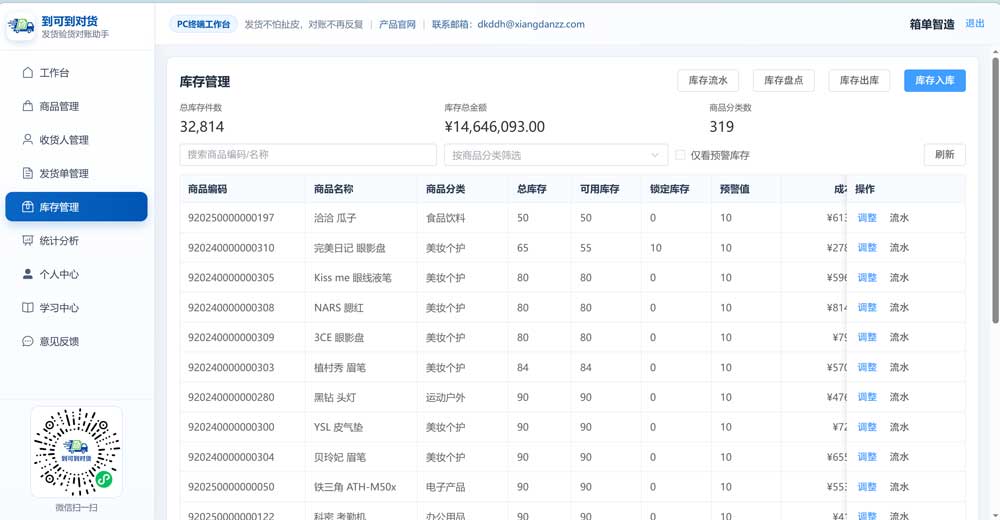Viewport: 1000px width, 520px height.
Task: Click 调整 for 黑钻 头灯 row
Action: [x=867, y=397]
